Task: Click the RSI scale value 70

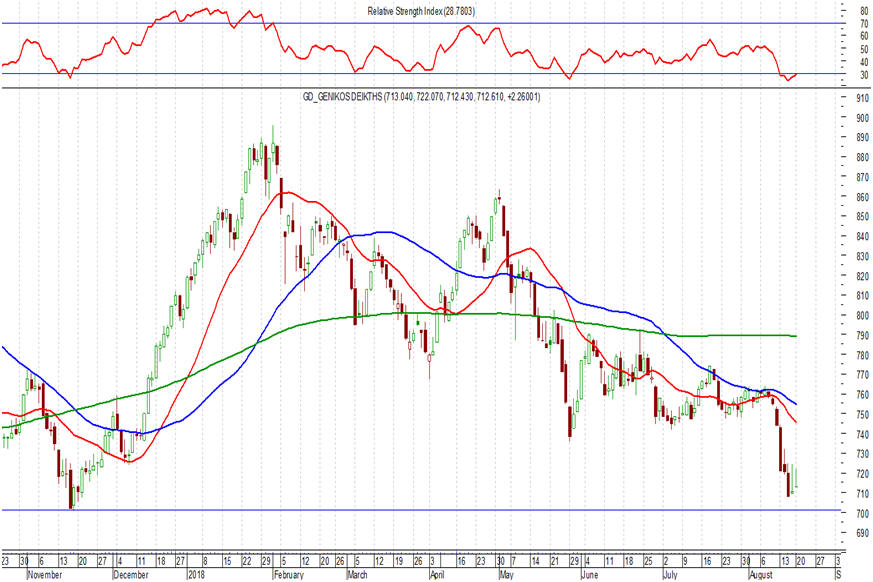Action: pyautogui.click(x=864, y=24)
